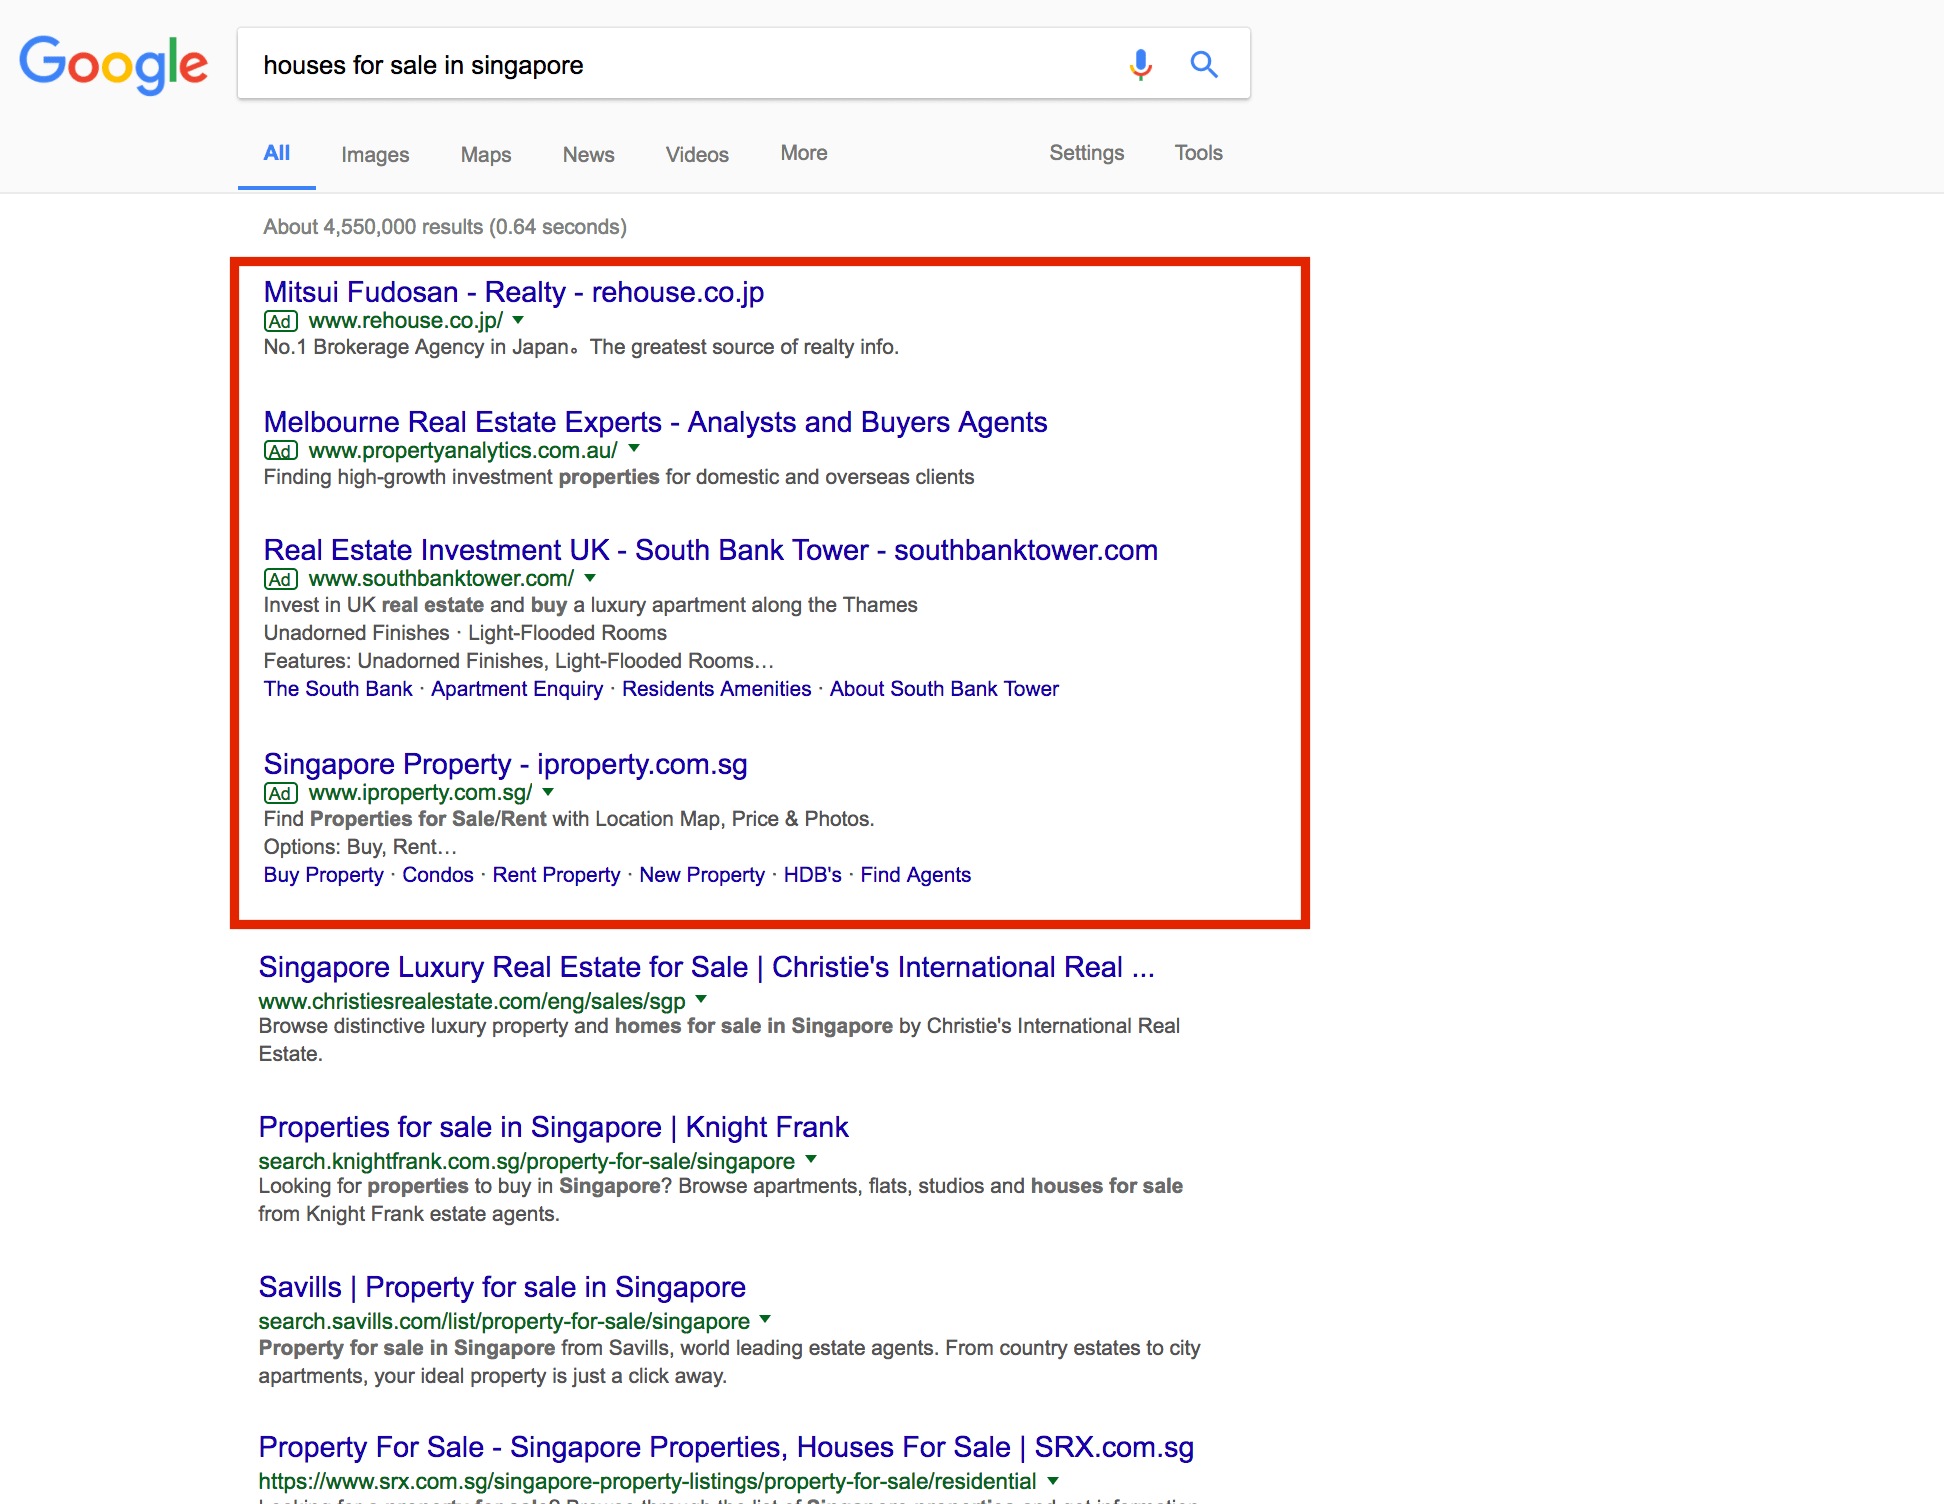
Task: Select the All results tab
Action: pyautogui.click(x=277, y=153)
